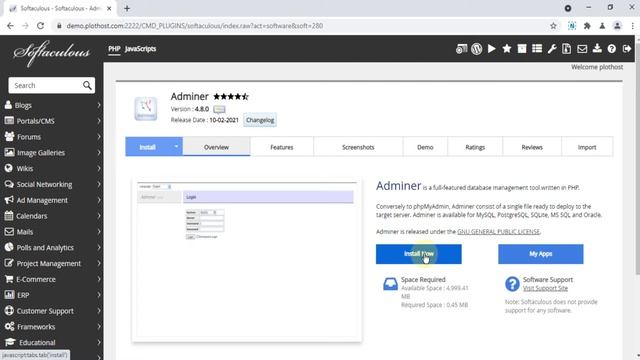Open the installations archive box icon
Viewport: 640px width, 360px height.
[522, 49]
